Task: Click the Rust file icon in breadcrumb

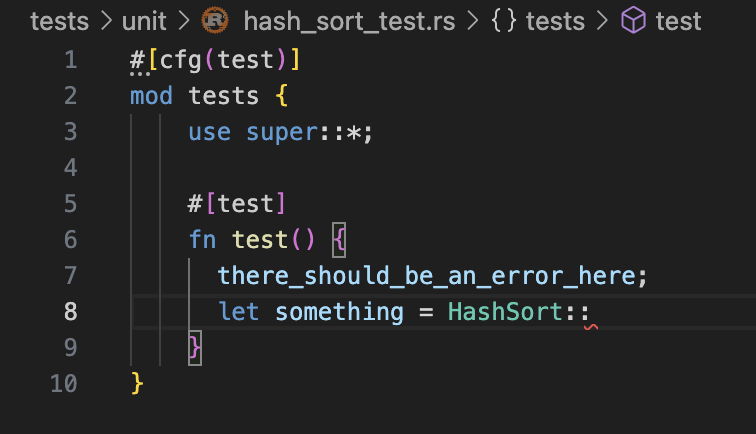Action: tap(215, 20)
